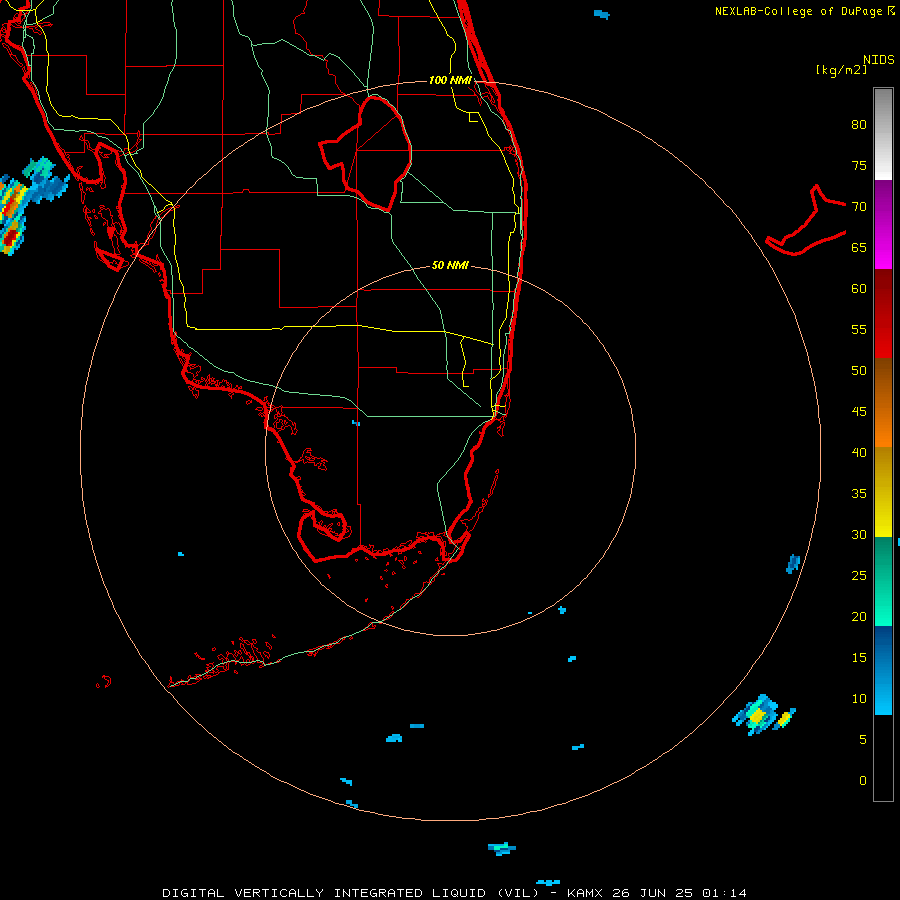The image size is (900, 900).
Task: Click the 45 value on the VIL scale
Action: click(859, 412)
